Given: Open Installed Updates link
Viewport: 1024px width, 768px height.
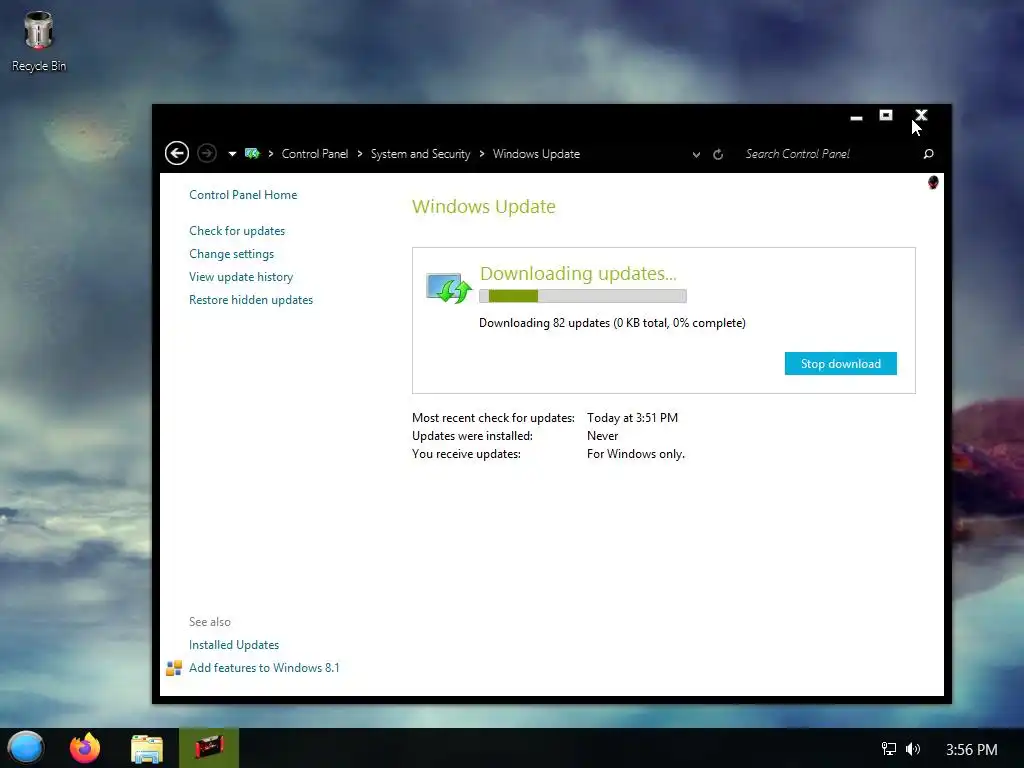Looking at the screenshot, I should pyautogui.click(x=234, y=645).
